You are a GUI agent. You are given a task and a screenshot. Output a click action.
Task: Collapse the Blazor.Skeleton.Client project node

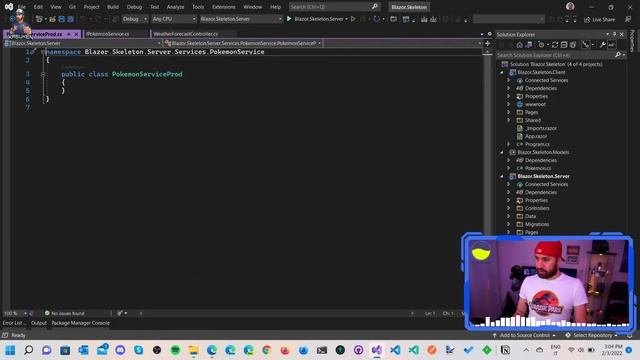coord(502,72)
